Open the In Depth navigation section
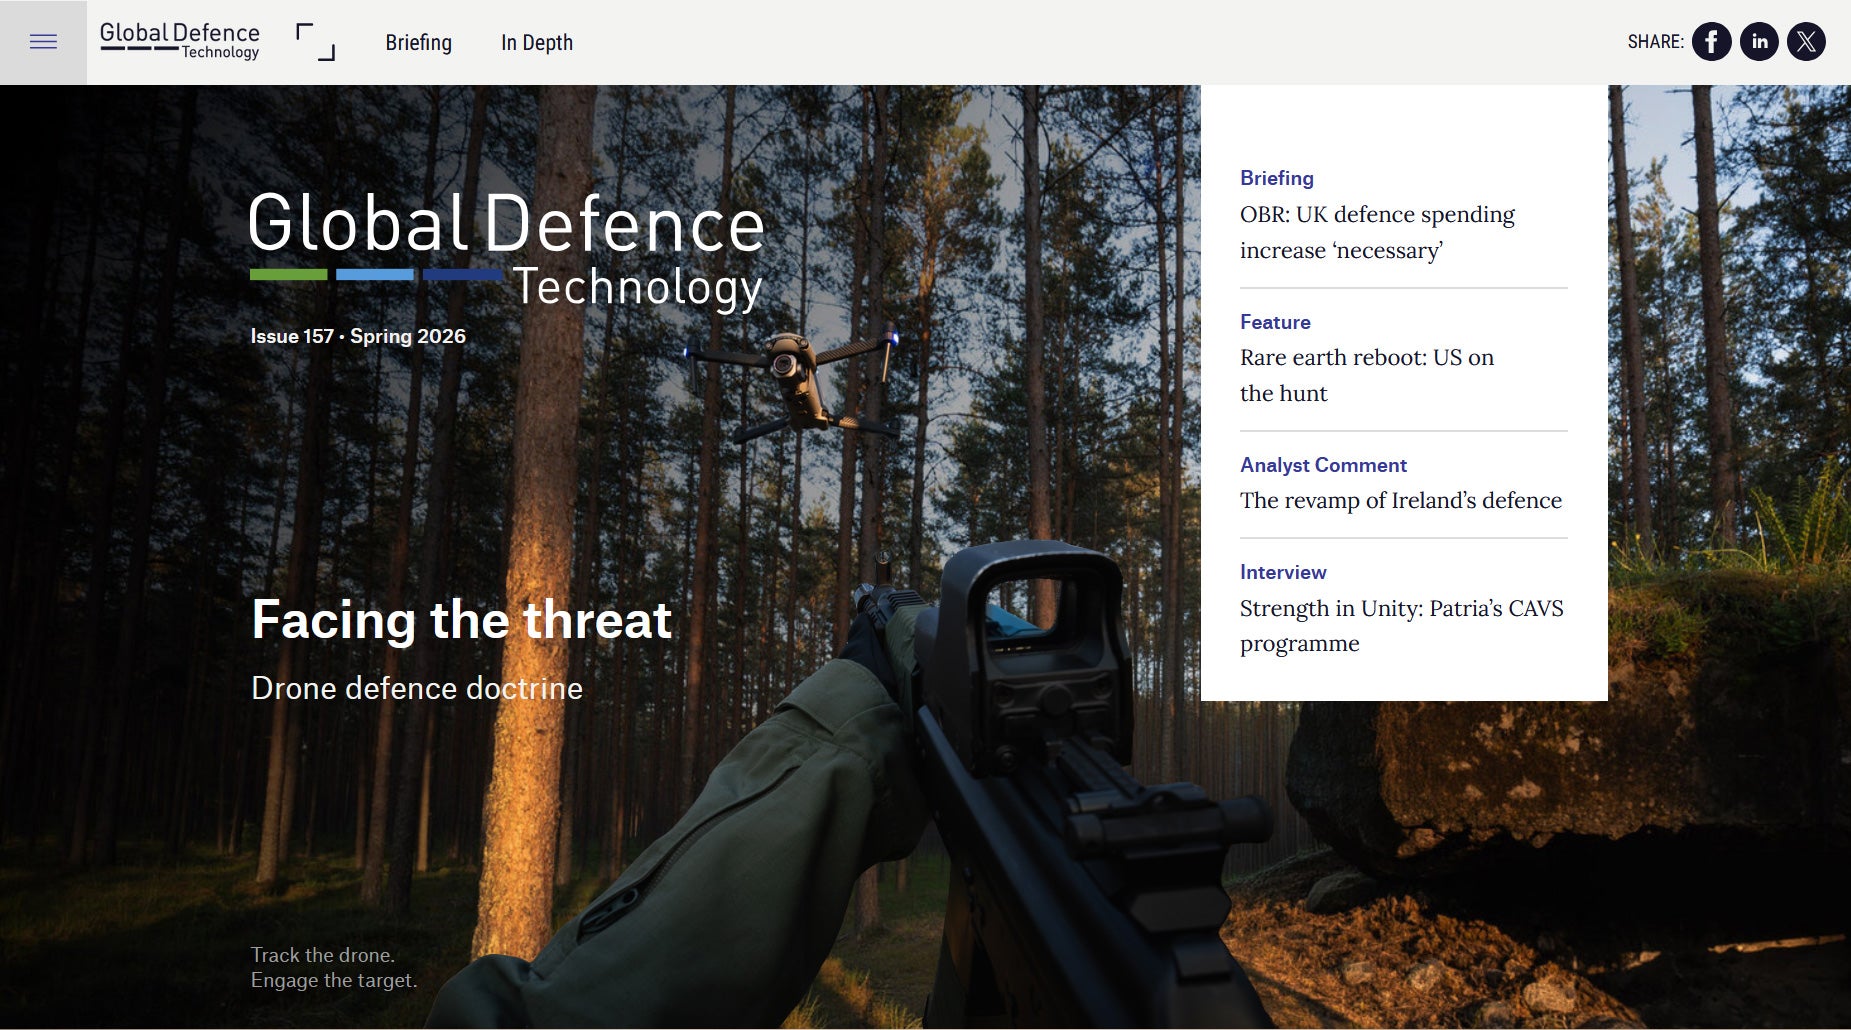Image resolution: width=1851 pixels, height=1030 pixels. coord(537,43)
